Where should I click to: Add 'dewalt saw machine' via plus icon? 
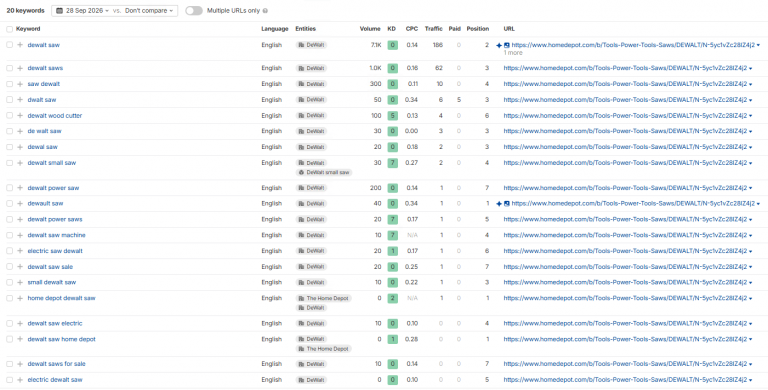[x=20, y=235]
